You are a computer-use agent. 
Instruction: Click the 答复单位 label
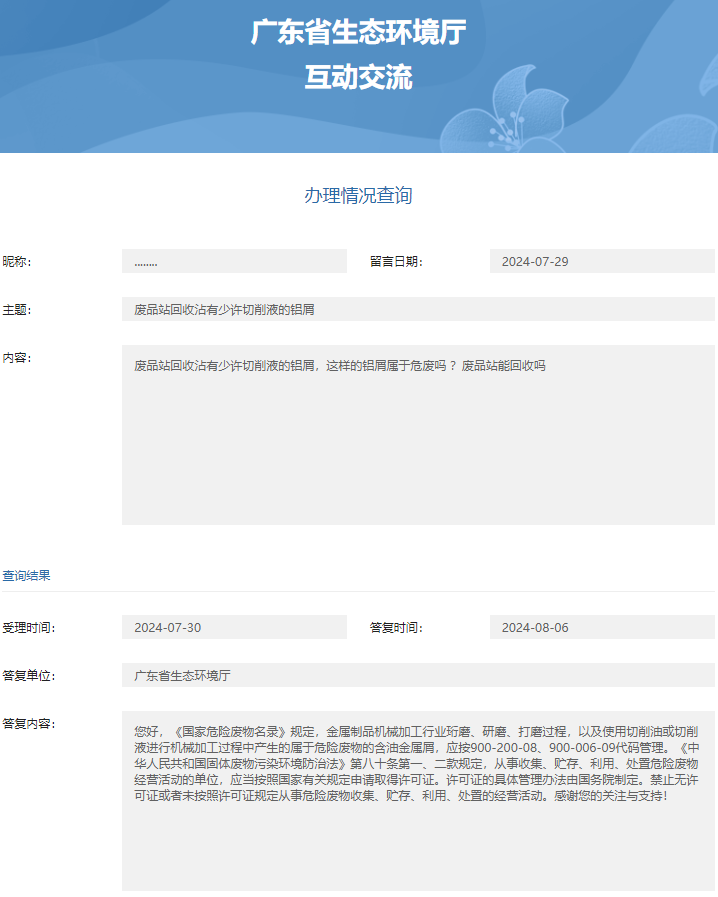tap(28, 676)
